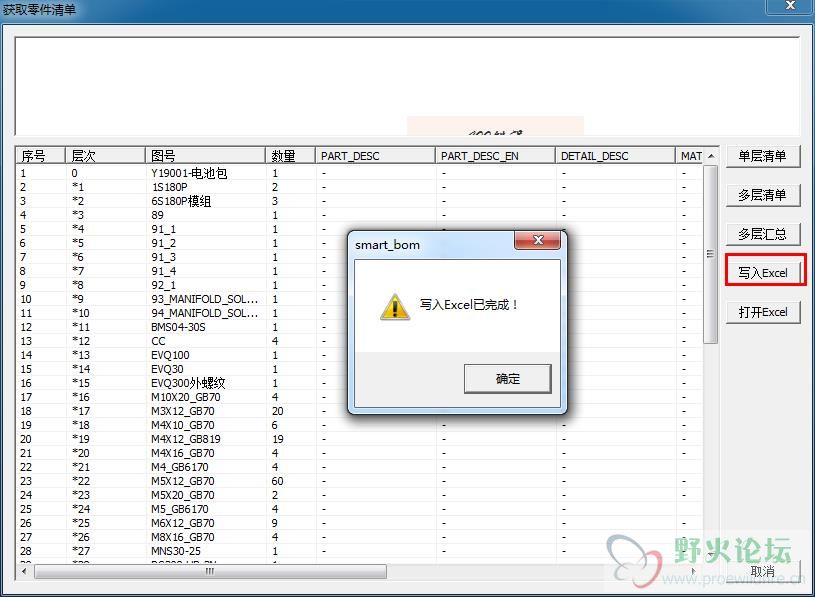Click the MAT column header
The height and width of the screenshot is (597, 815).
[690, 156]
